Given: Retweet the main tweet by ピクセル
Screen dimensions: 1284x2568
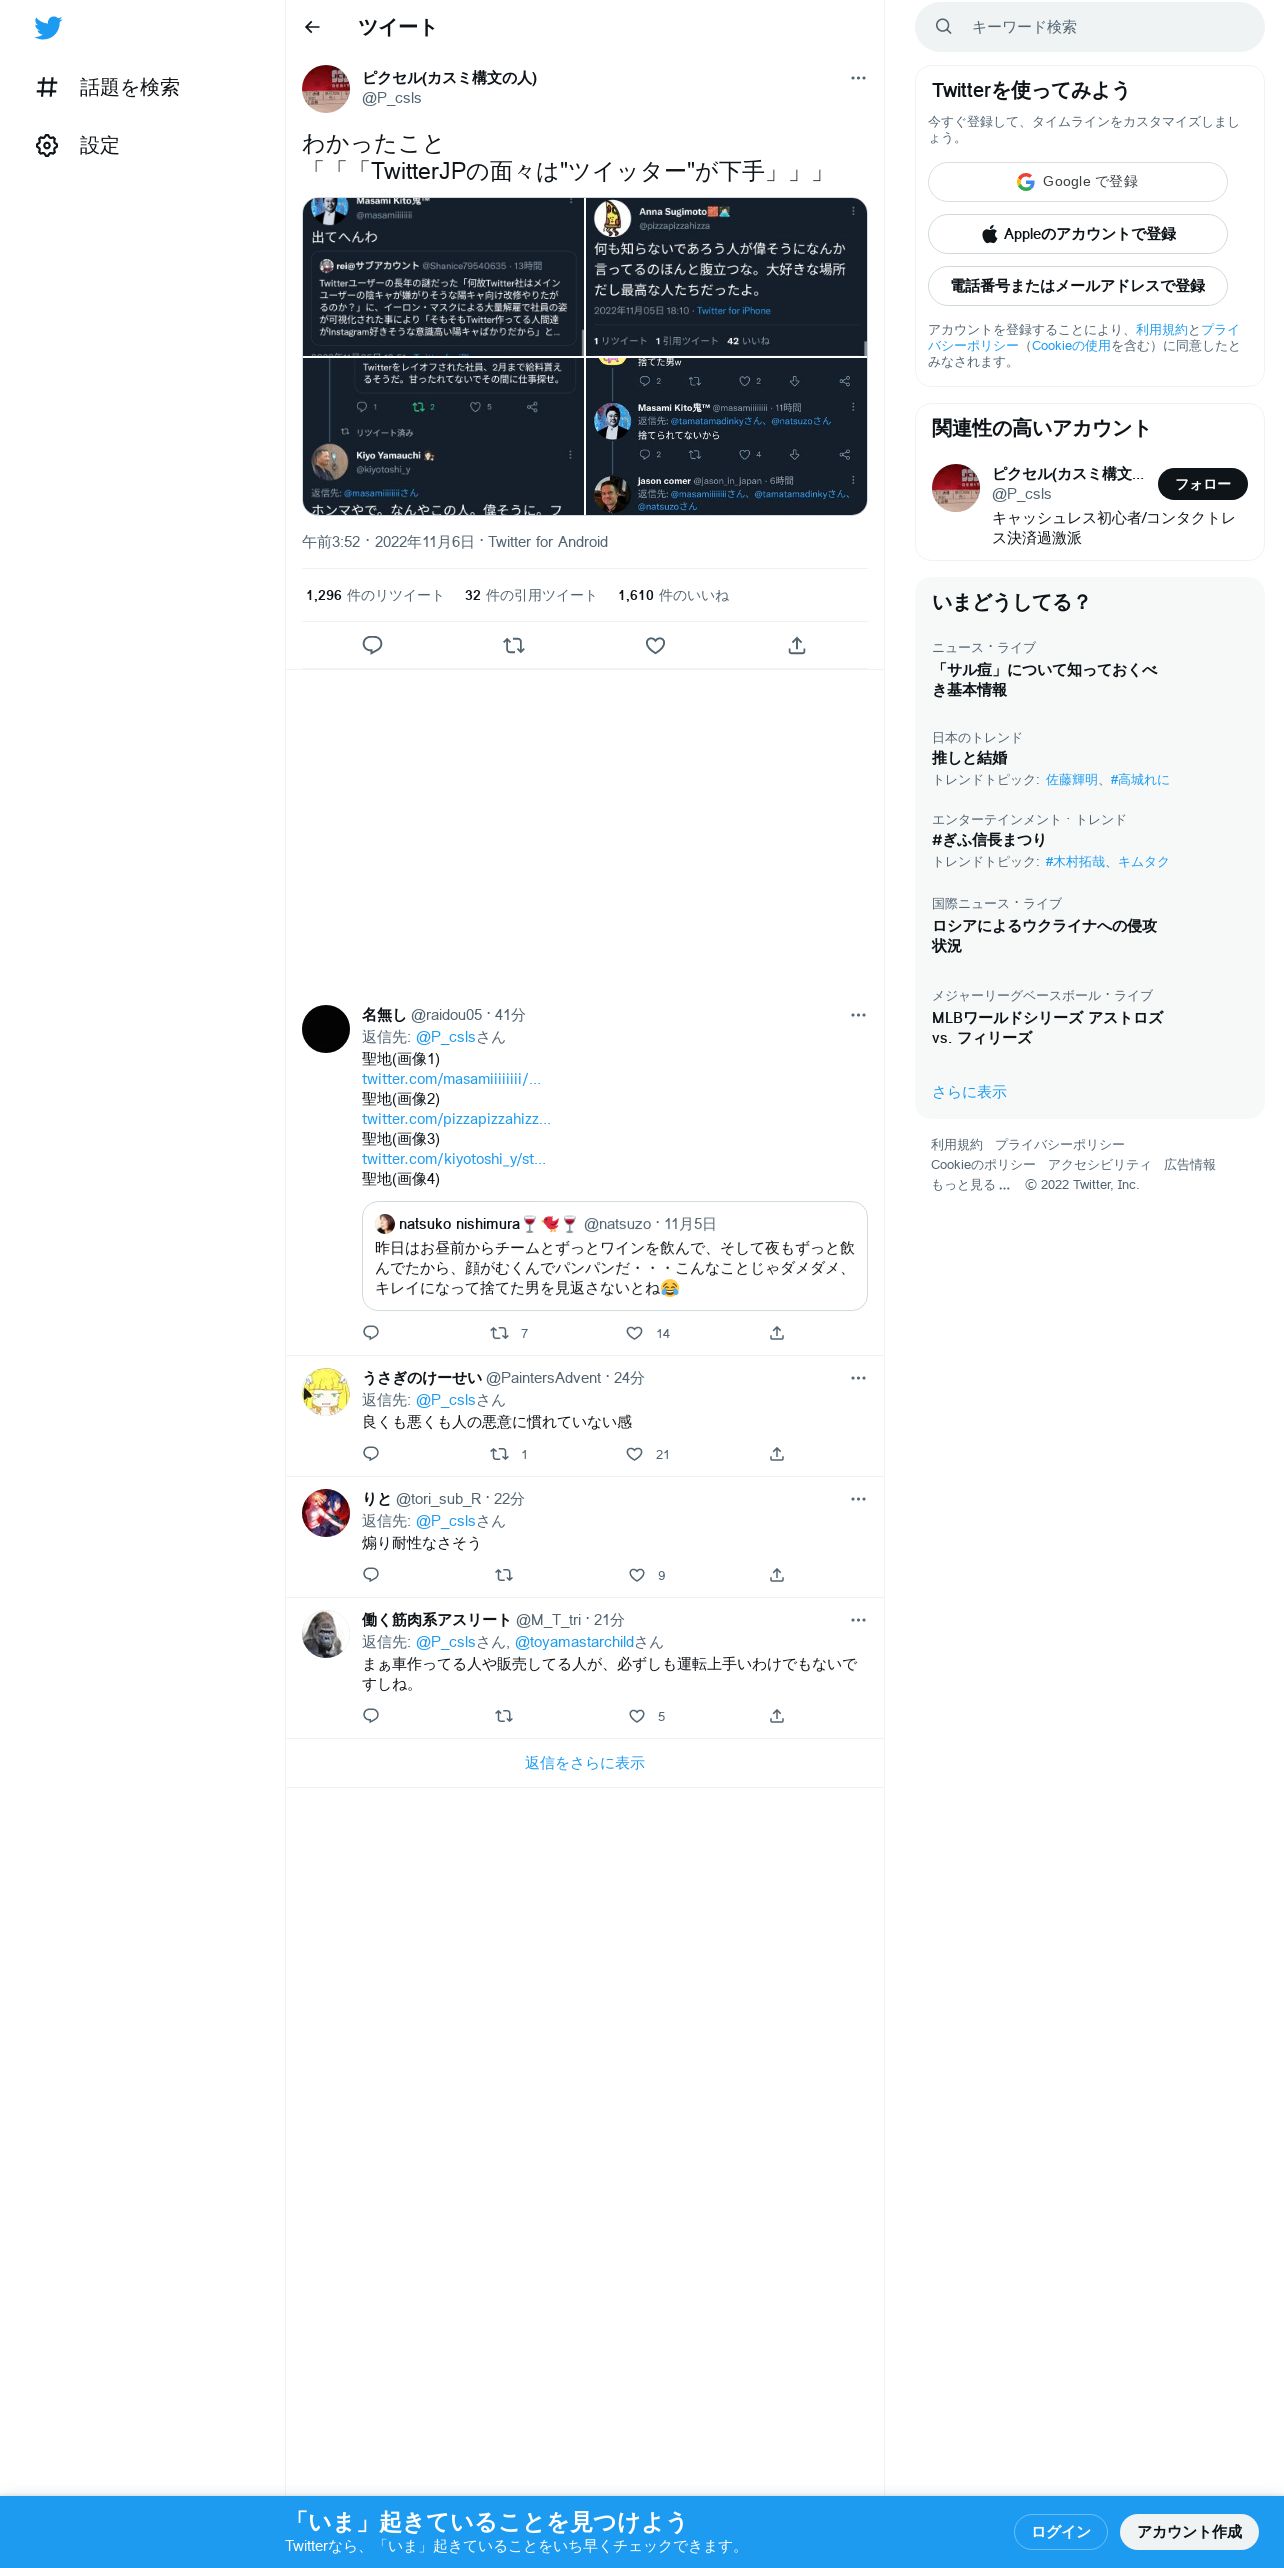Looking at the screenshot, I should (514, 645).
